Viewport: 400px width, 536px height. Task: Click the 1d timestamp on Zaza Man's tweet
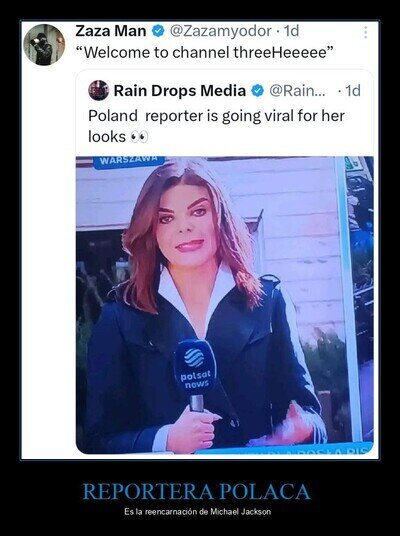[292, 31]
